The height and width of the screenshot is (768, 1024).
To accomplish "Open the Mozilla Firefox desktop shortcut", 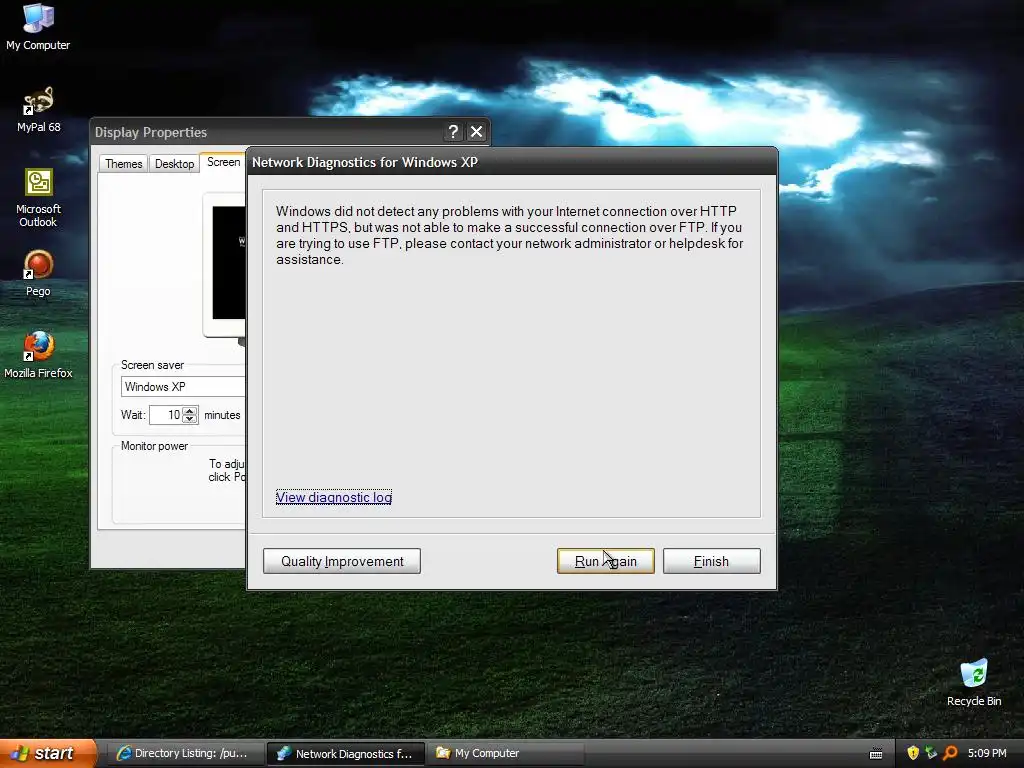I will pos(38,355).
